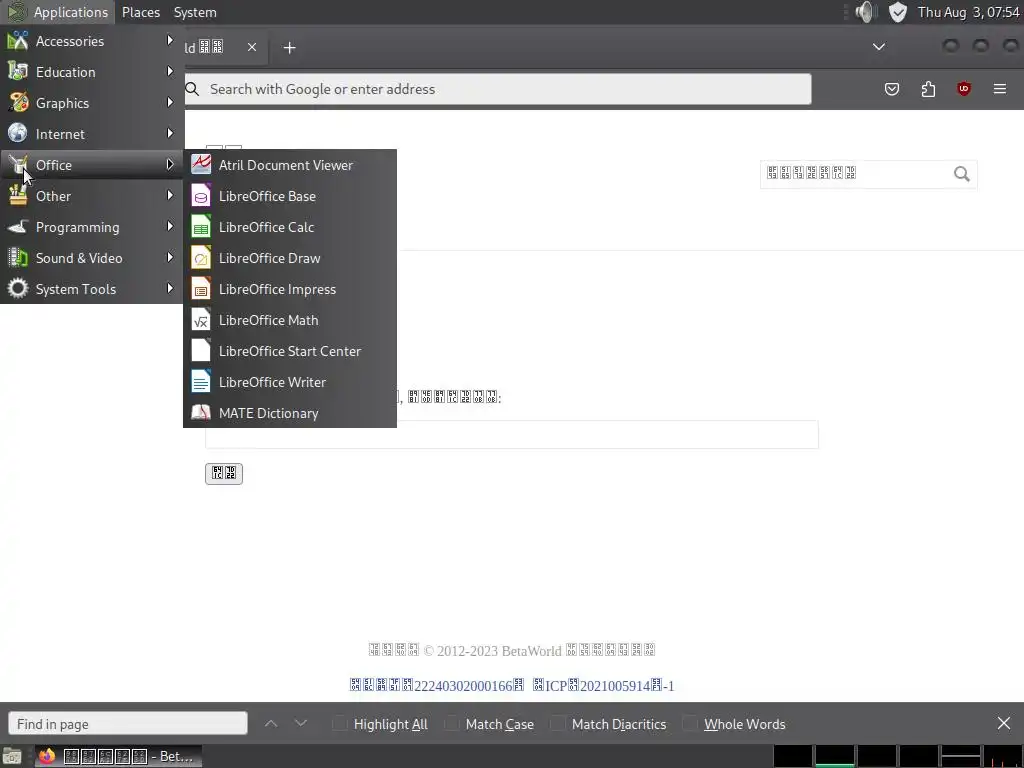Go to previous find result arrow
Viewport: 1024px width, 768px height.
click(271, 724)
